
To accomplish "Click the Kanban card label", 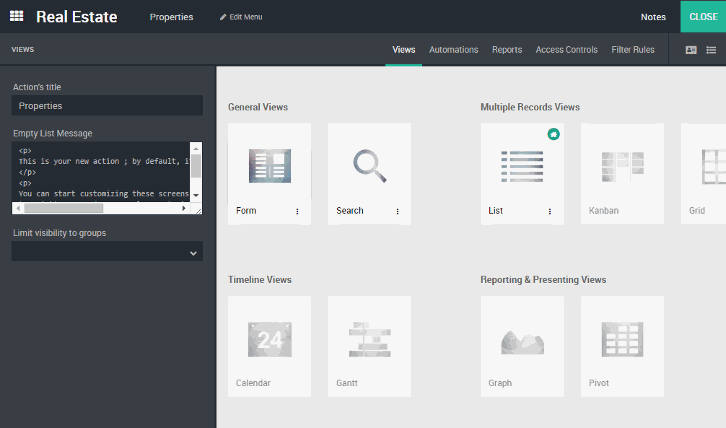I will click(x=603, y=211).
